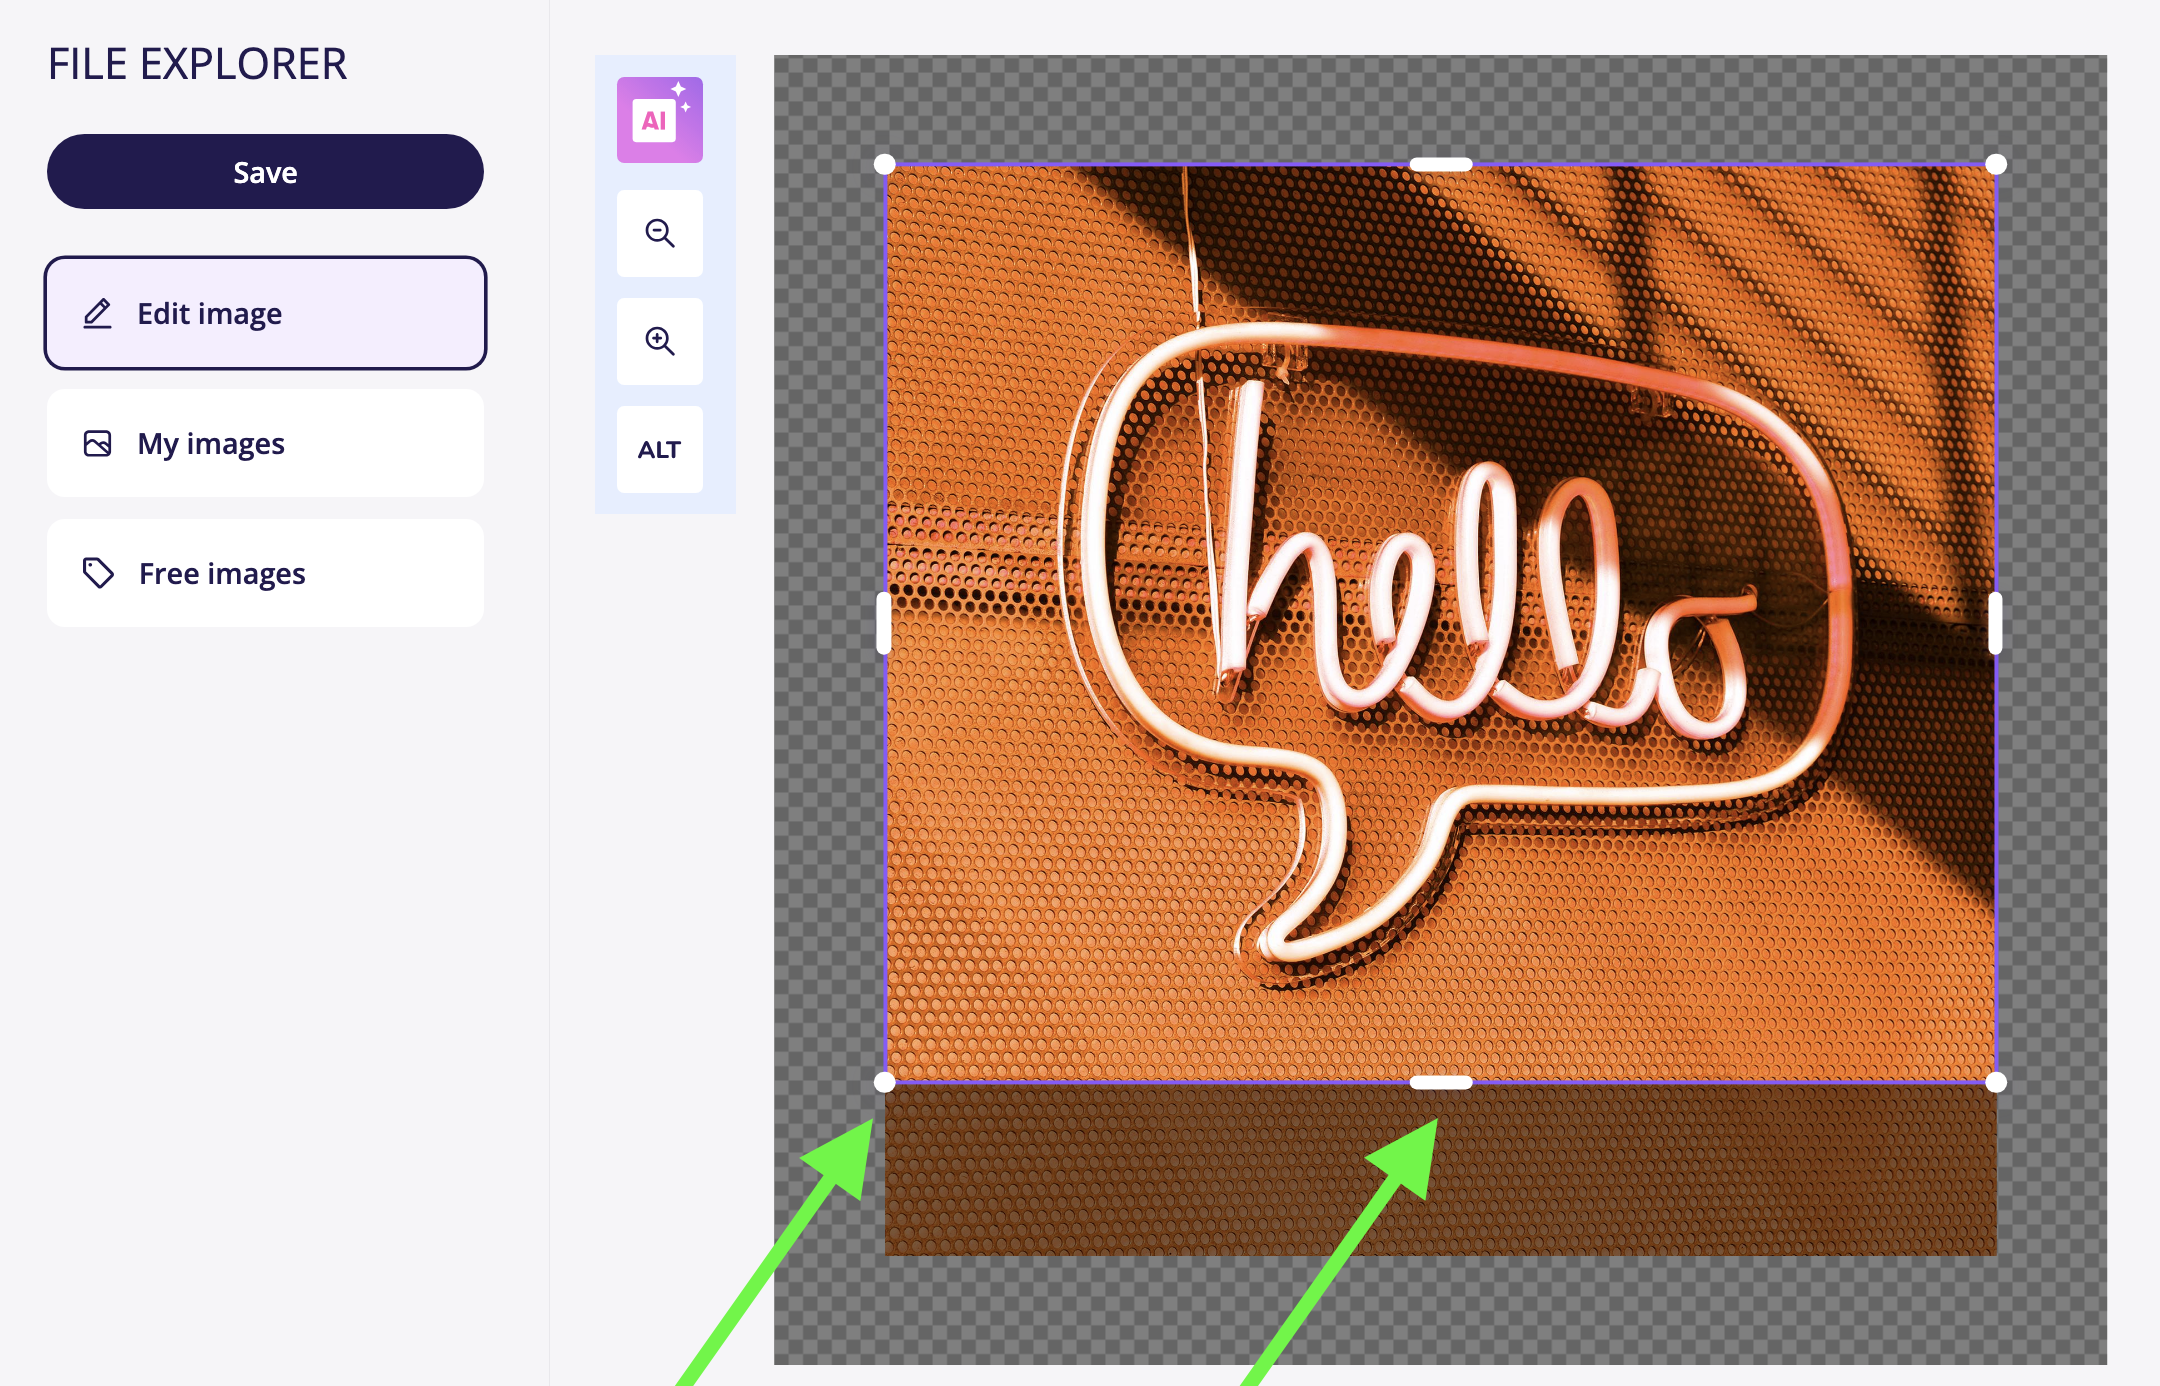This screenshot has height=1386, width=2160.
Task: Click the tag icon beside Free images
Action: pos(97,573)
